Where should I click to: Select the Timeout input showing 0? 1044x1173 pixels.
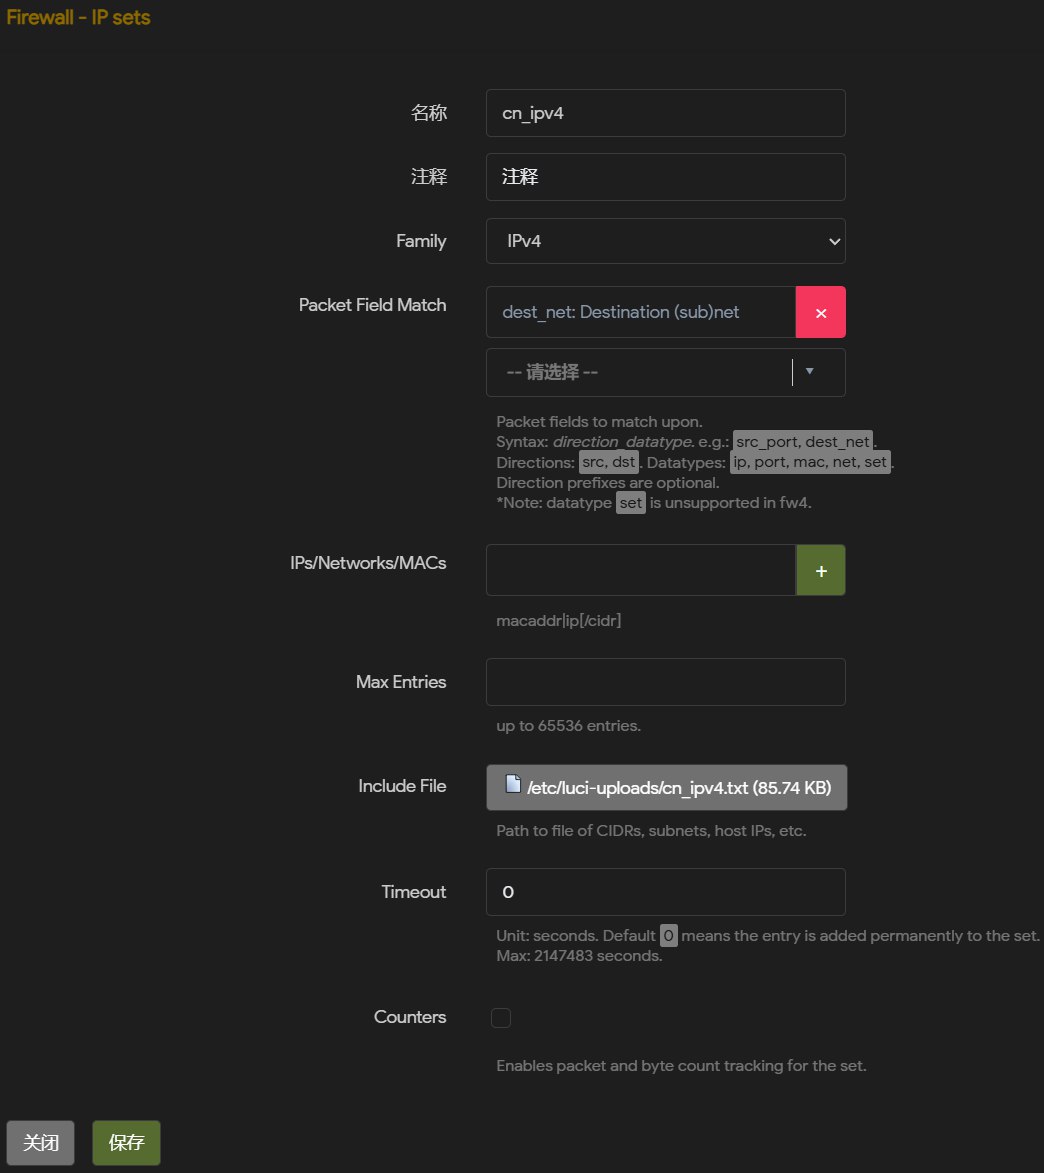(x=665, y=892)
